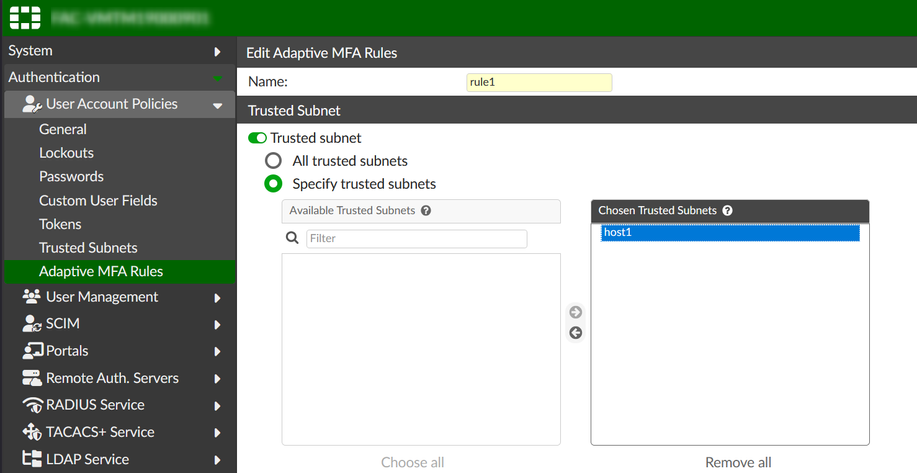This screenshot has height=473, width=917.
Task: Click the Filter search field
Action: click(416, 239)
